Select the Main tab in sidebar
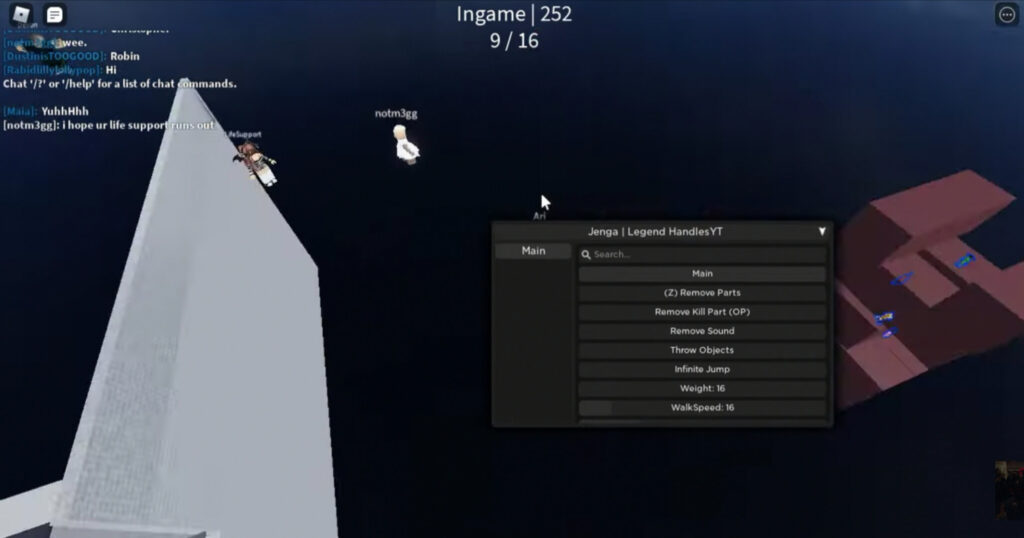 533,251
